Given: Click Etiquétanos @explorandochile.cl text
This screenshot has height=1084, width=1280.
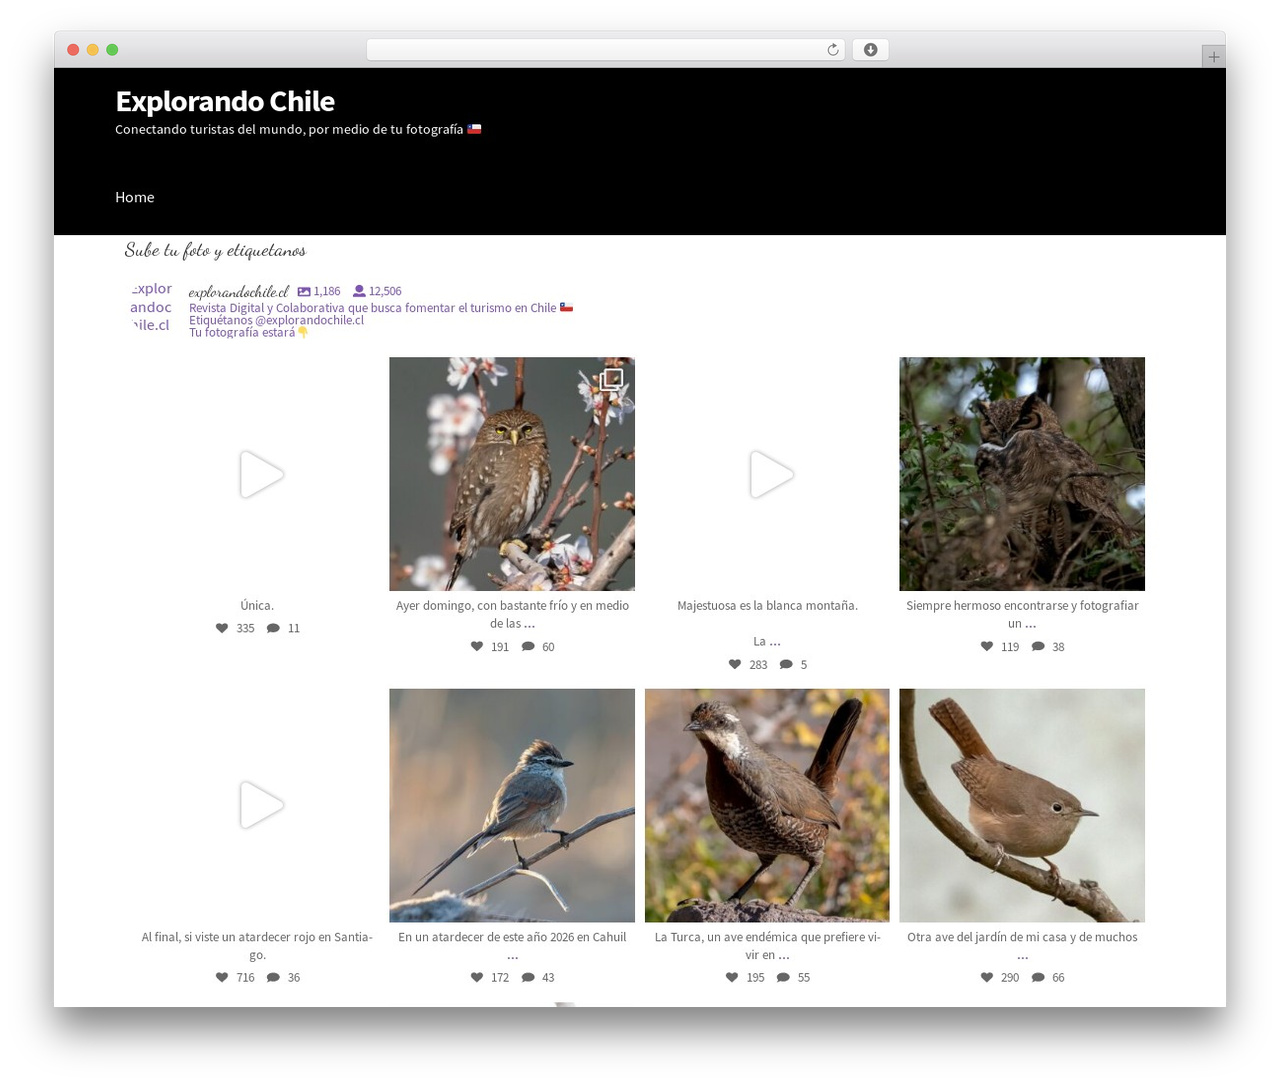Looking at the screenshot, I should (276, 320).
